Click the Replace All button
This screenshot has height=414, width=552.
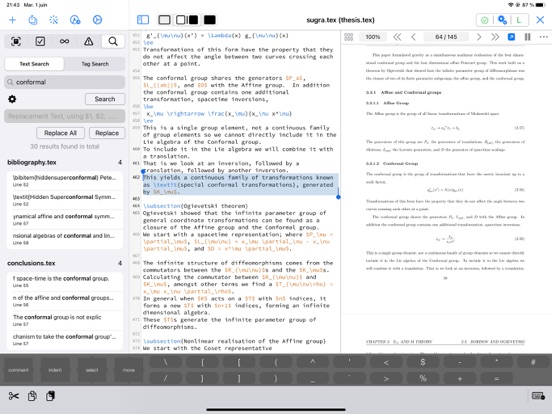point(61,133)
